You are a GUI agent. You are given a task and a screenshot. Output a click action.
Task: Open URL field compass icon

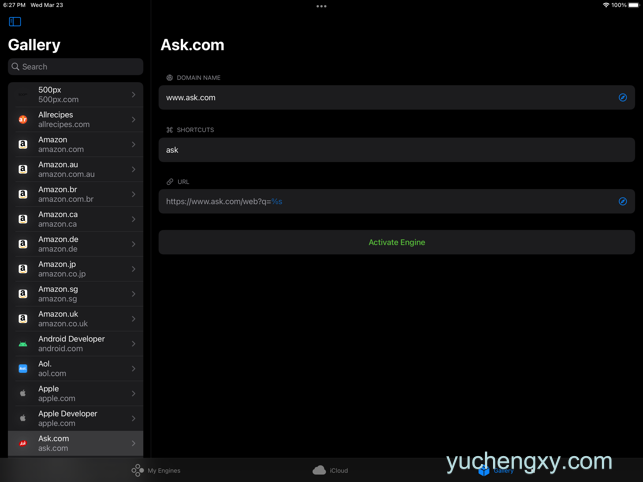622,201
